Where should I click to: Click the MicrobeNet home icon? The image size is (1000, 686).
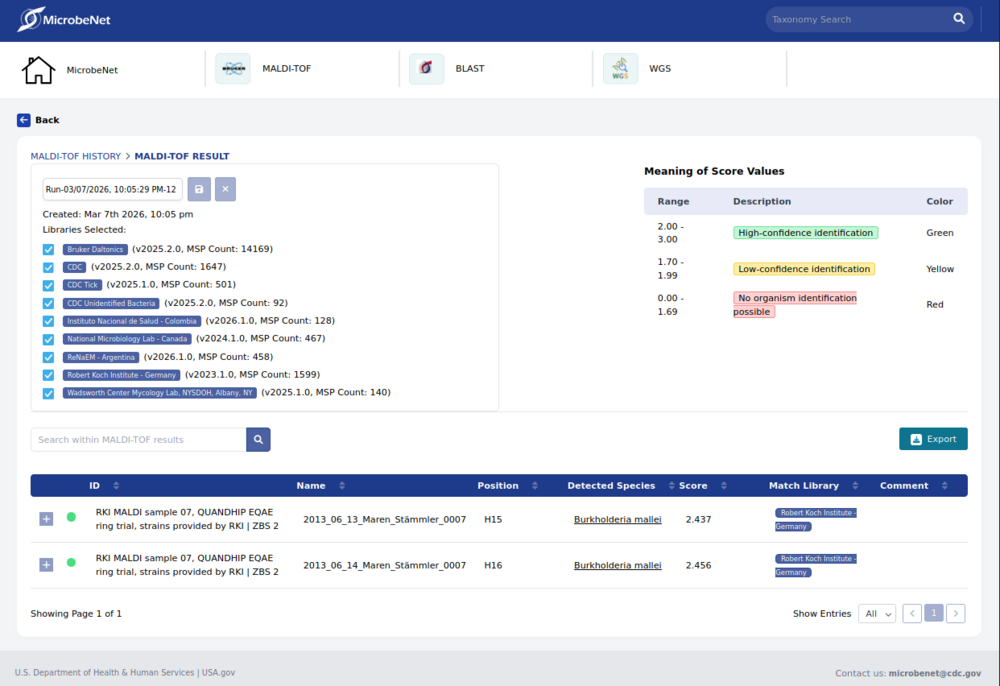coord(40,68)
